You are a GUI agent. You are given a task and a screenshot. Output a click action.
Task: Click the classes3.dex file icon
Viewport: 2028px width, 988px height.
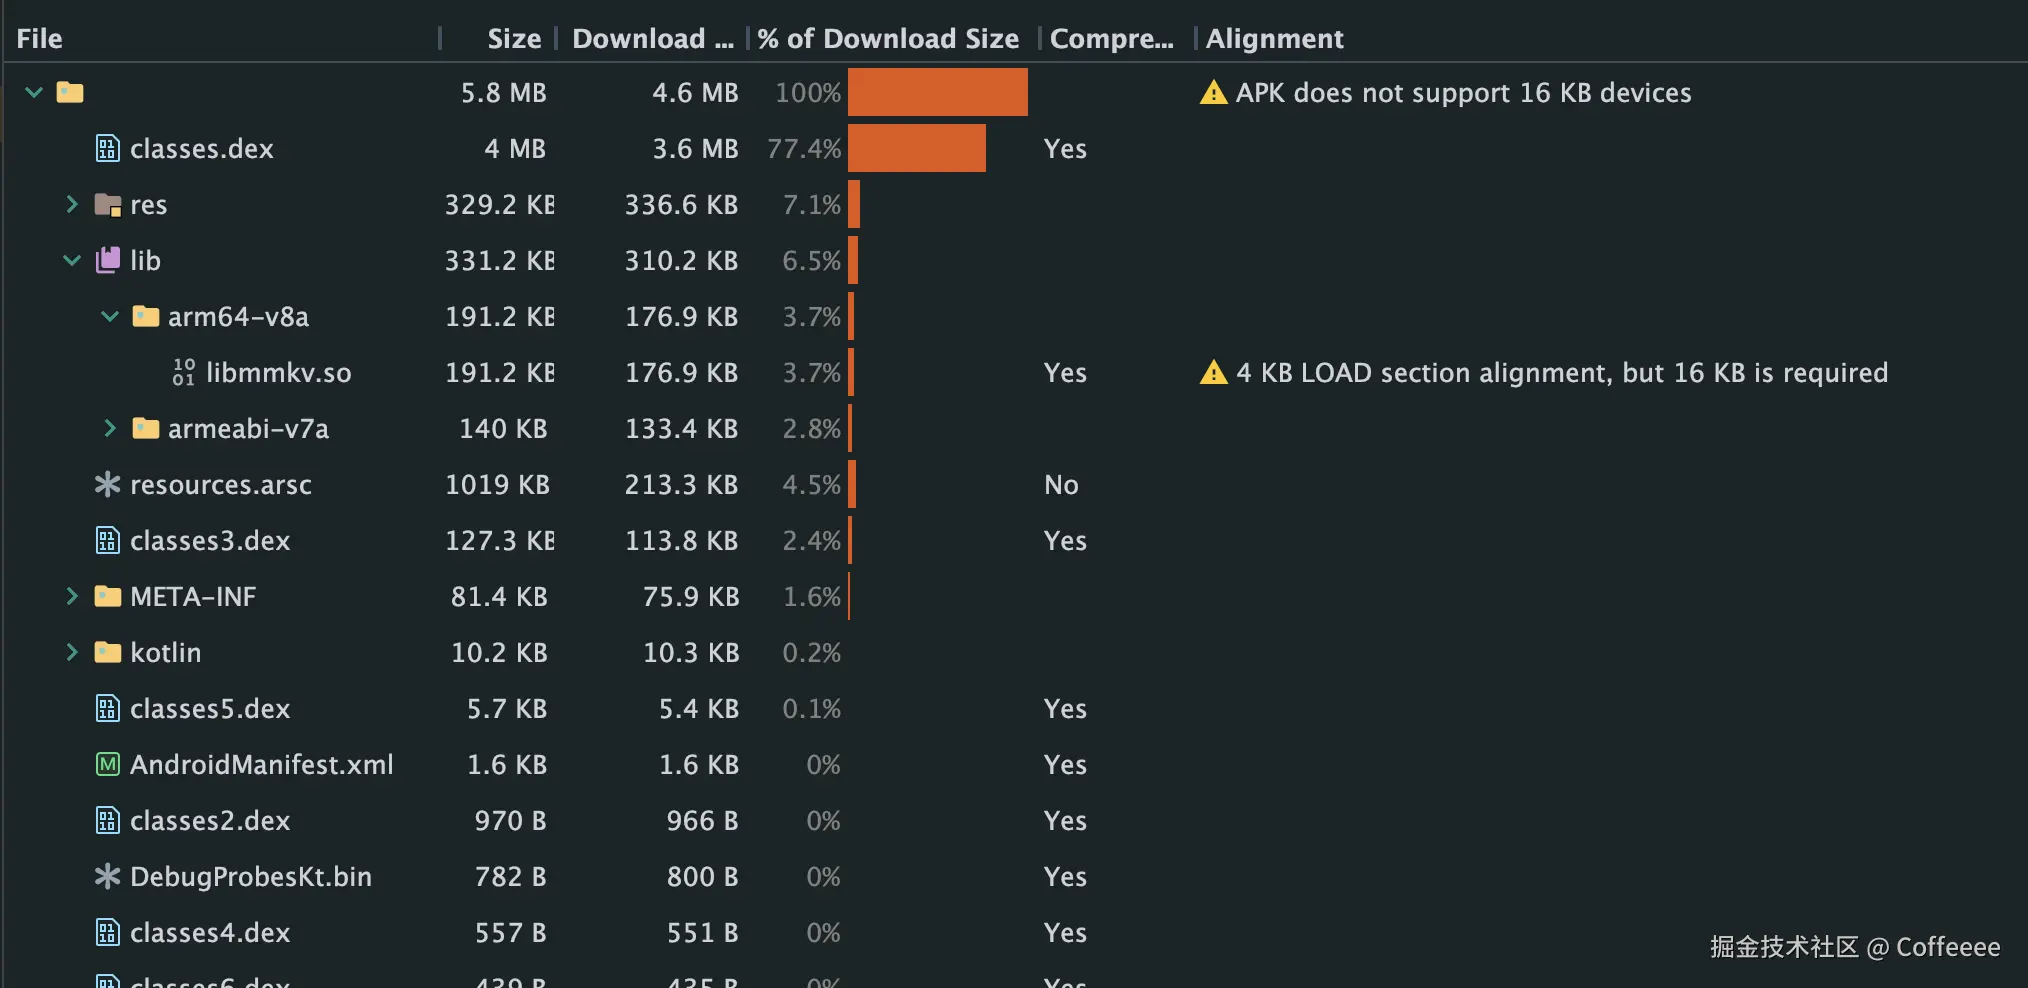click(x=107, y=541)
